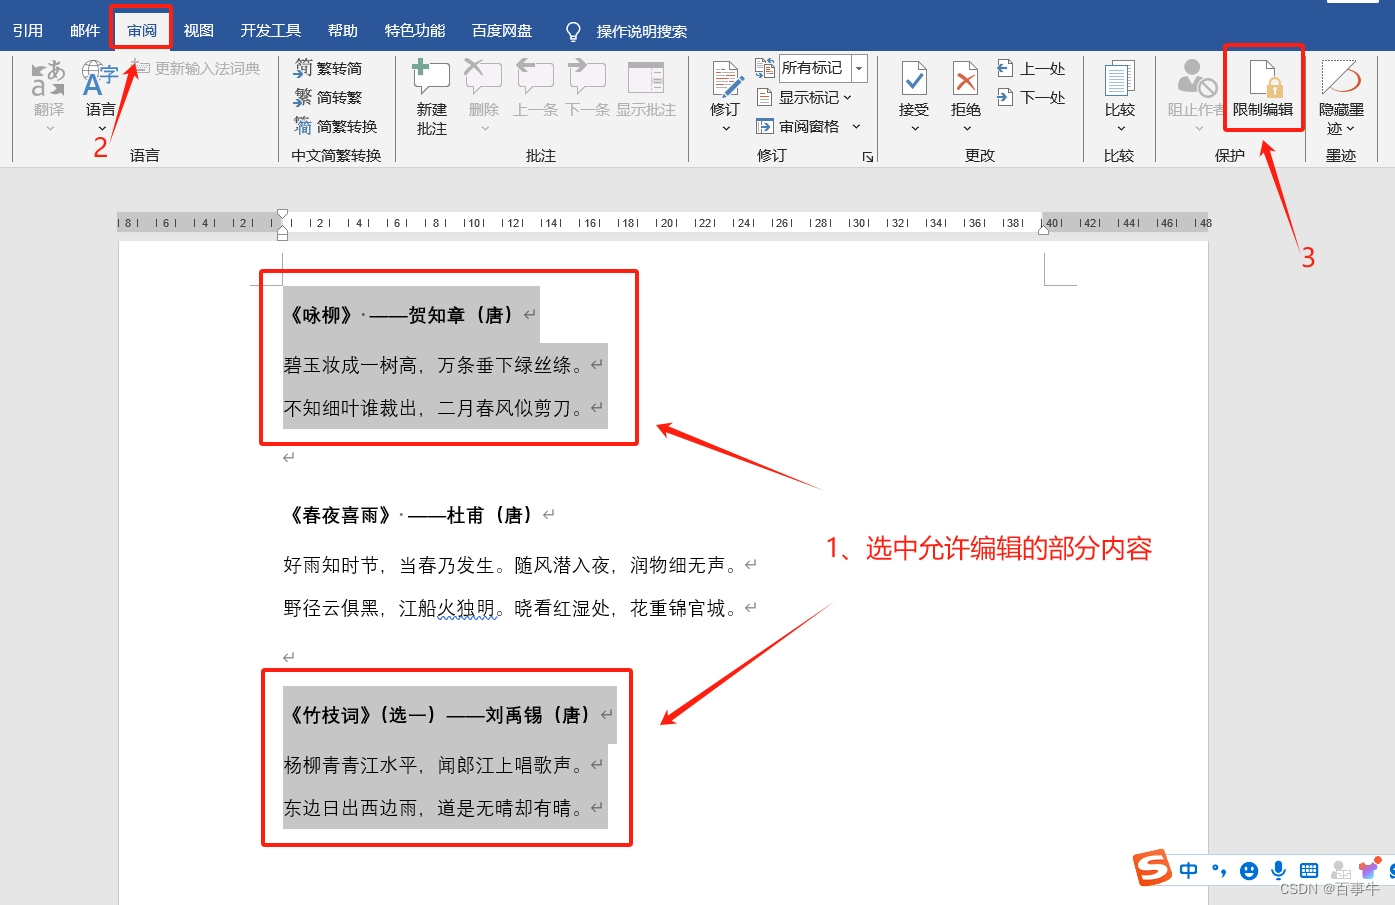Toggle 显示批注 show comments
The image size is (1395, 905).
click(646, 88)
